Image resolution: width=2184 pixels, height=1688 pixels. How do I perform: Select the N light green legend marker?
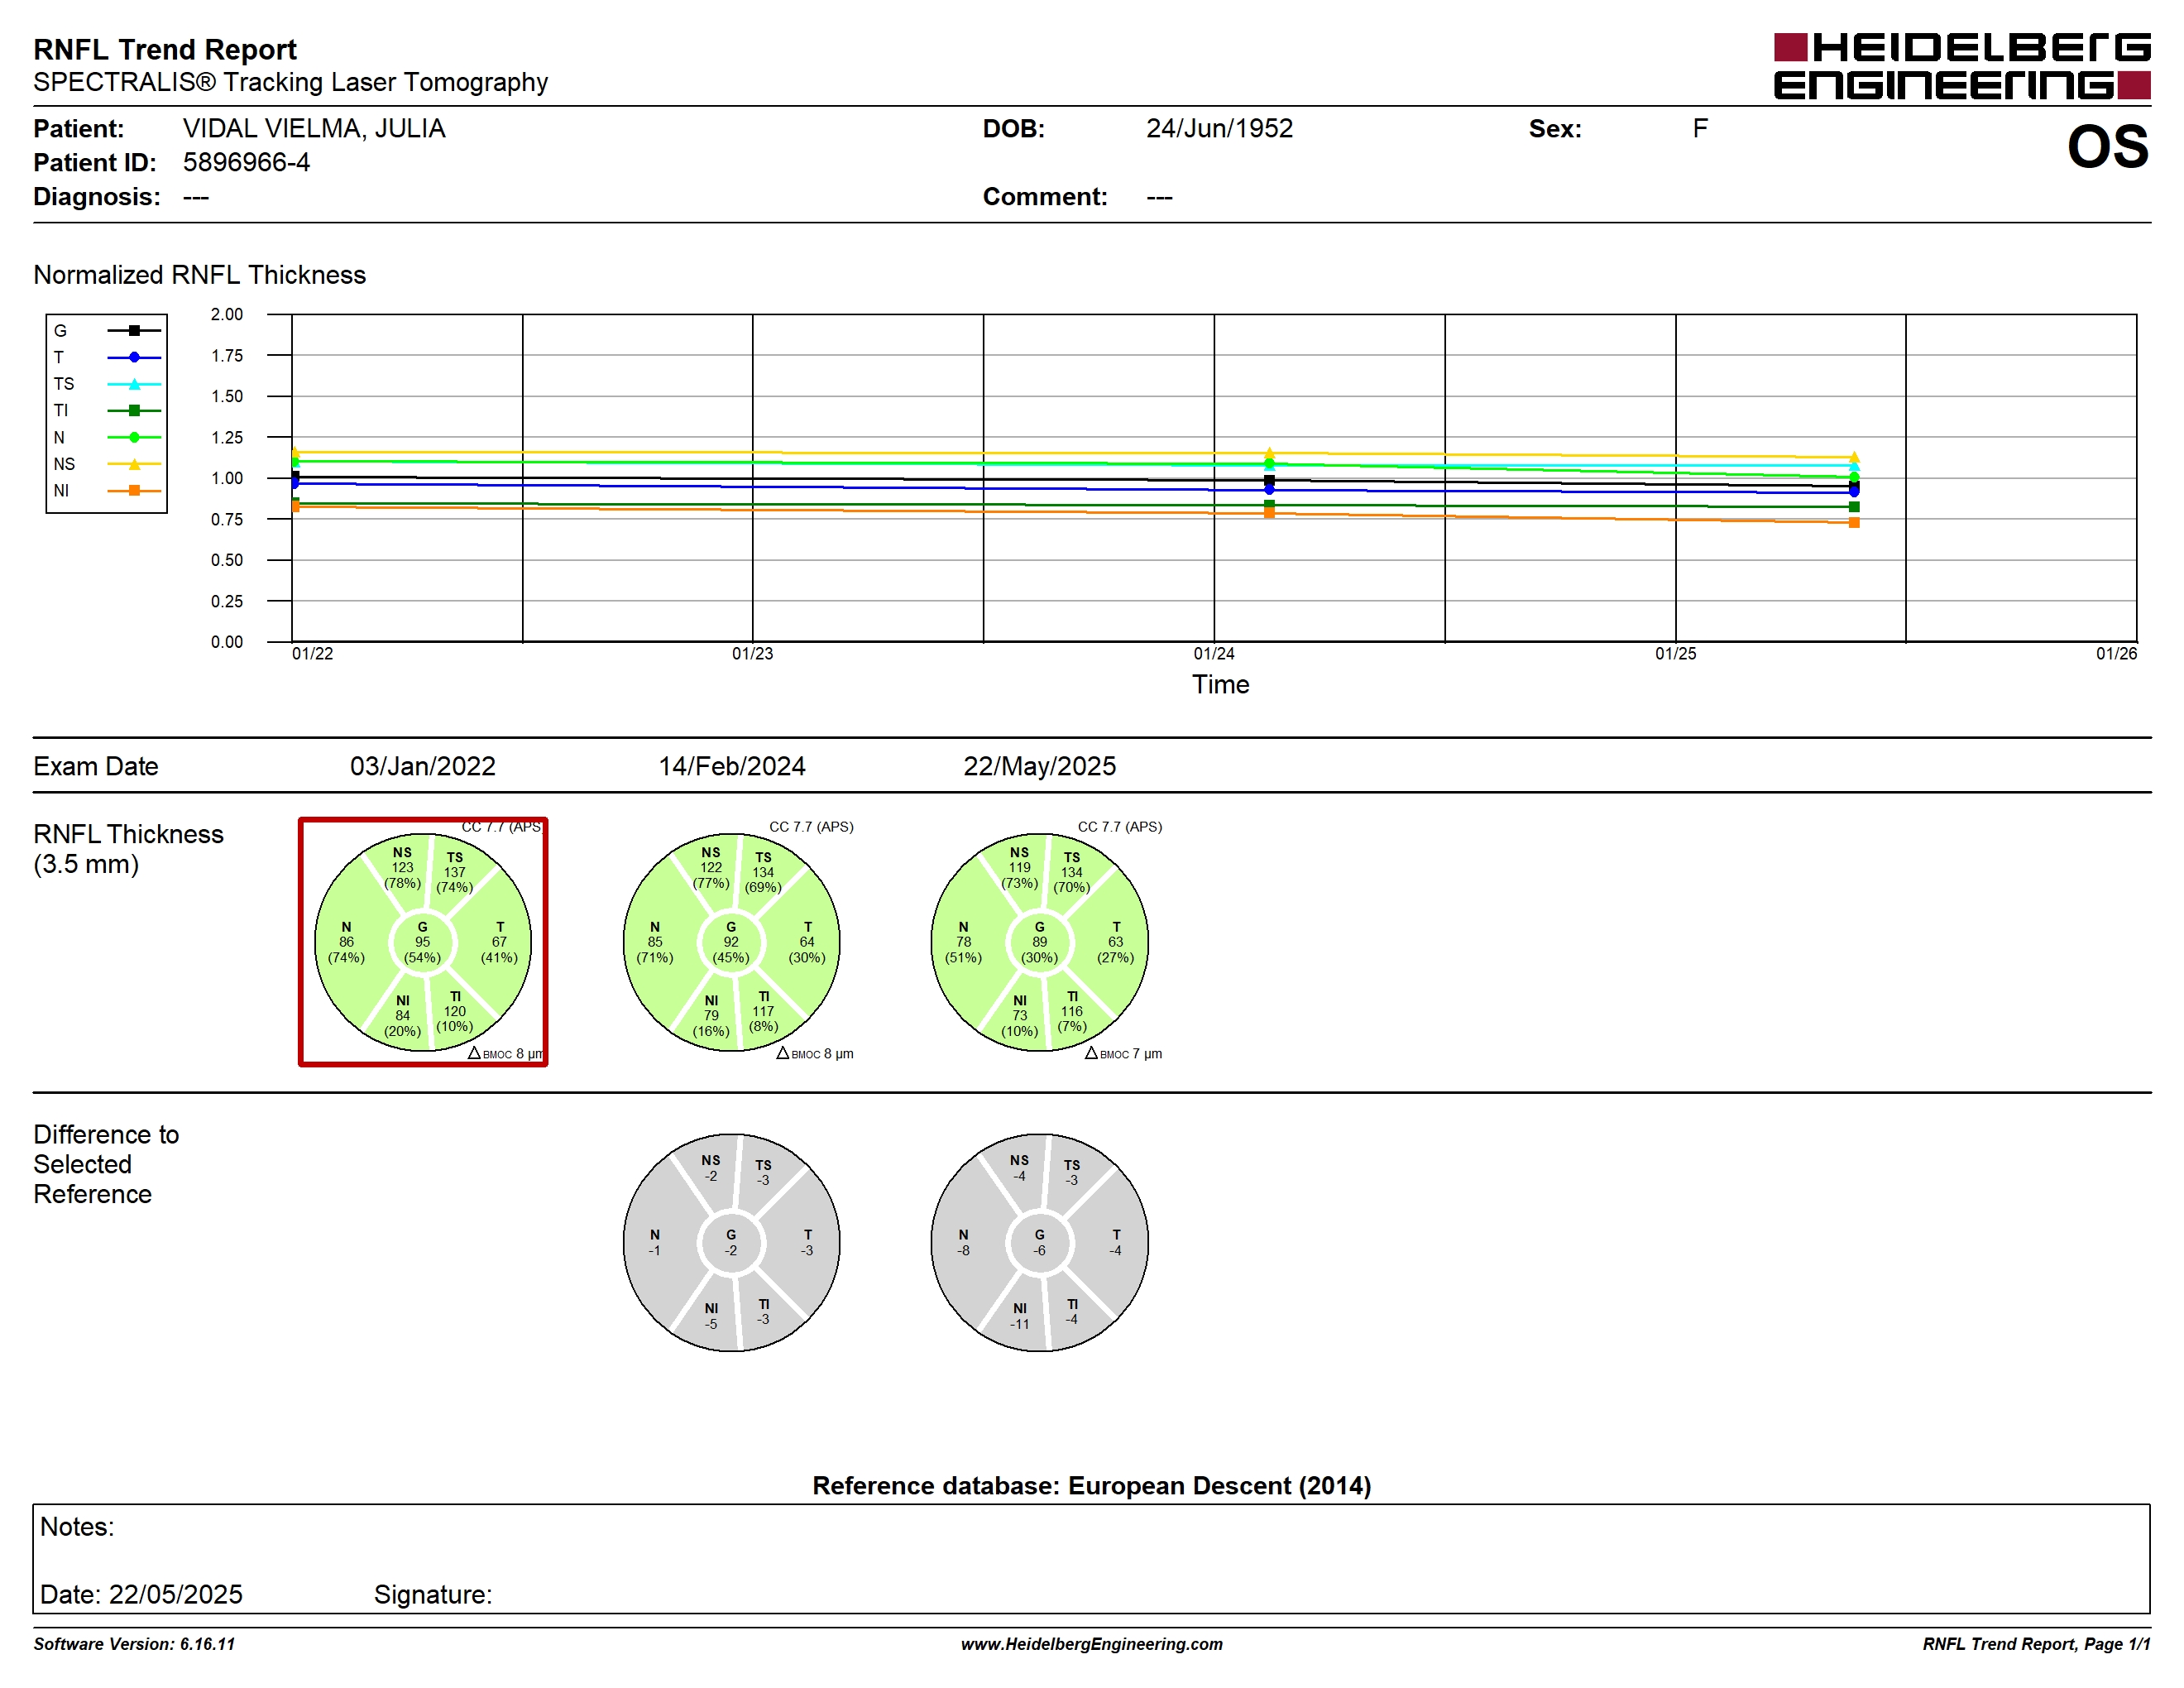[x=134, y=437]
